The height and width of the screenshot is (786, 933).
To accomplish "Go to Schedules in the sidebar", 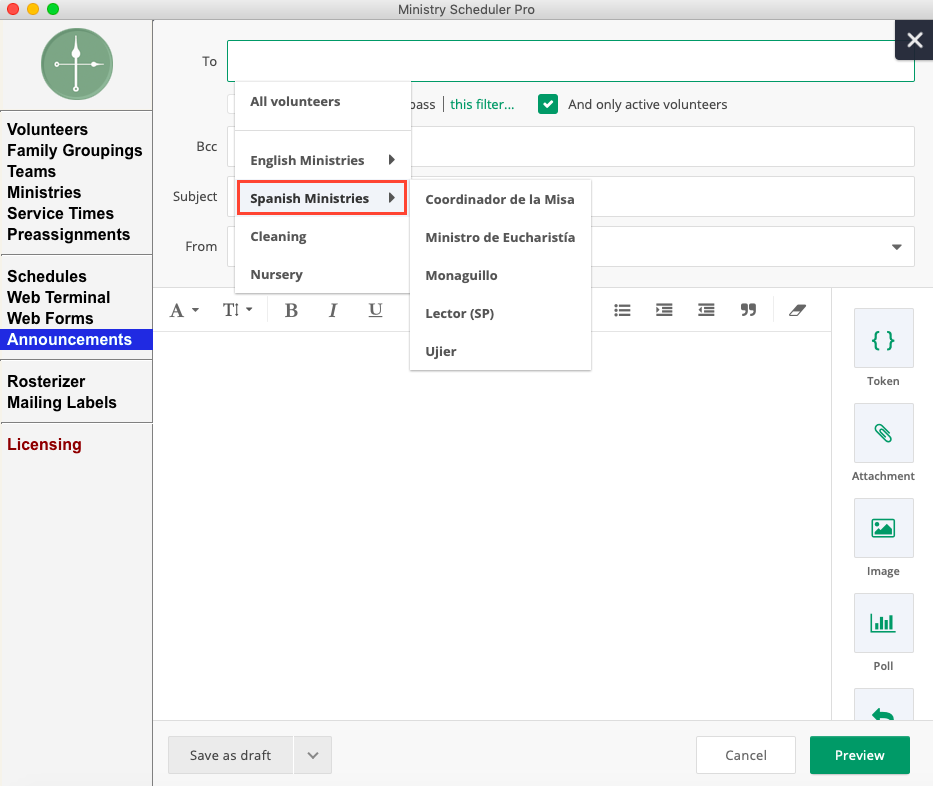I will (x=47, y=276).
